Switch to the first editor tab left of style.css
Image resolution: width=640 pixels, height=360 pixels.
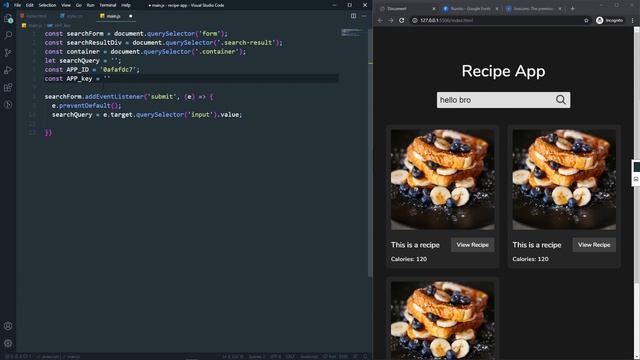(35, 16)
